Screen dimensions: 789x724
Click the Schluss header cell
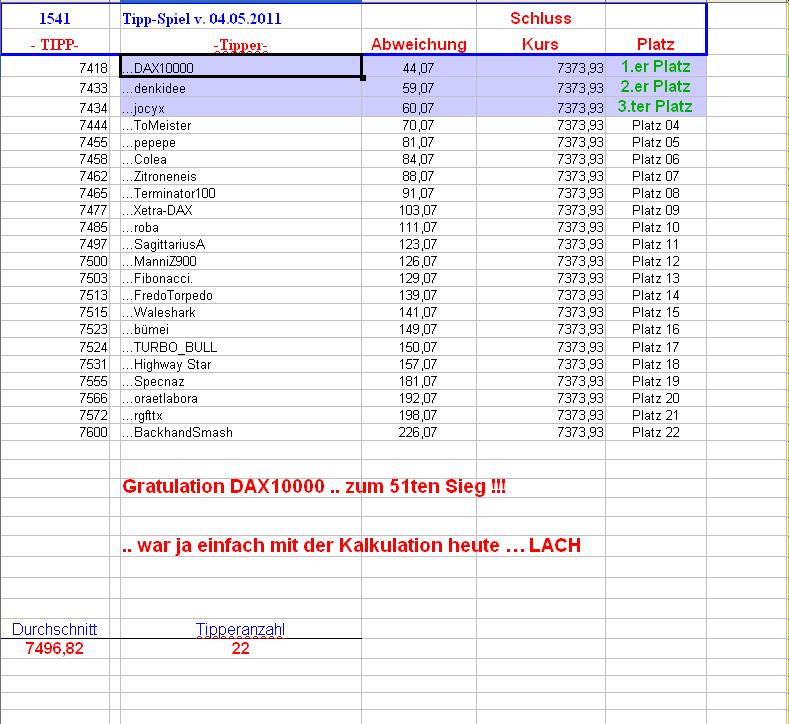coord(541,18)
